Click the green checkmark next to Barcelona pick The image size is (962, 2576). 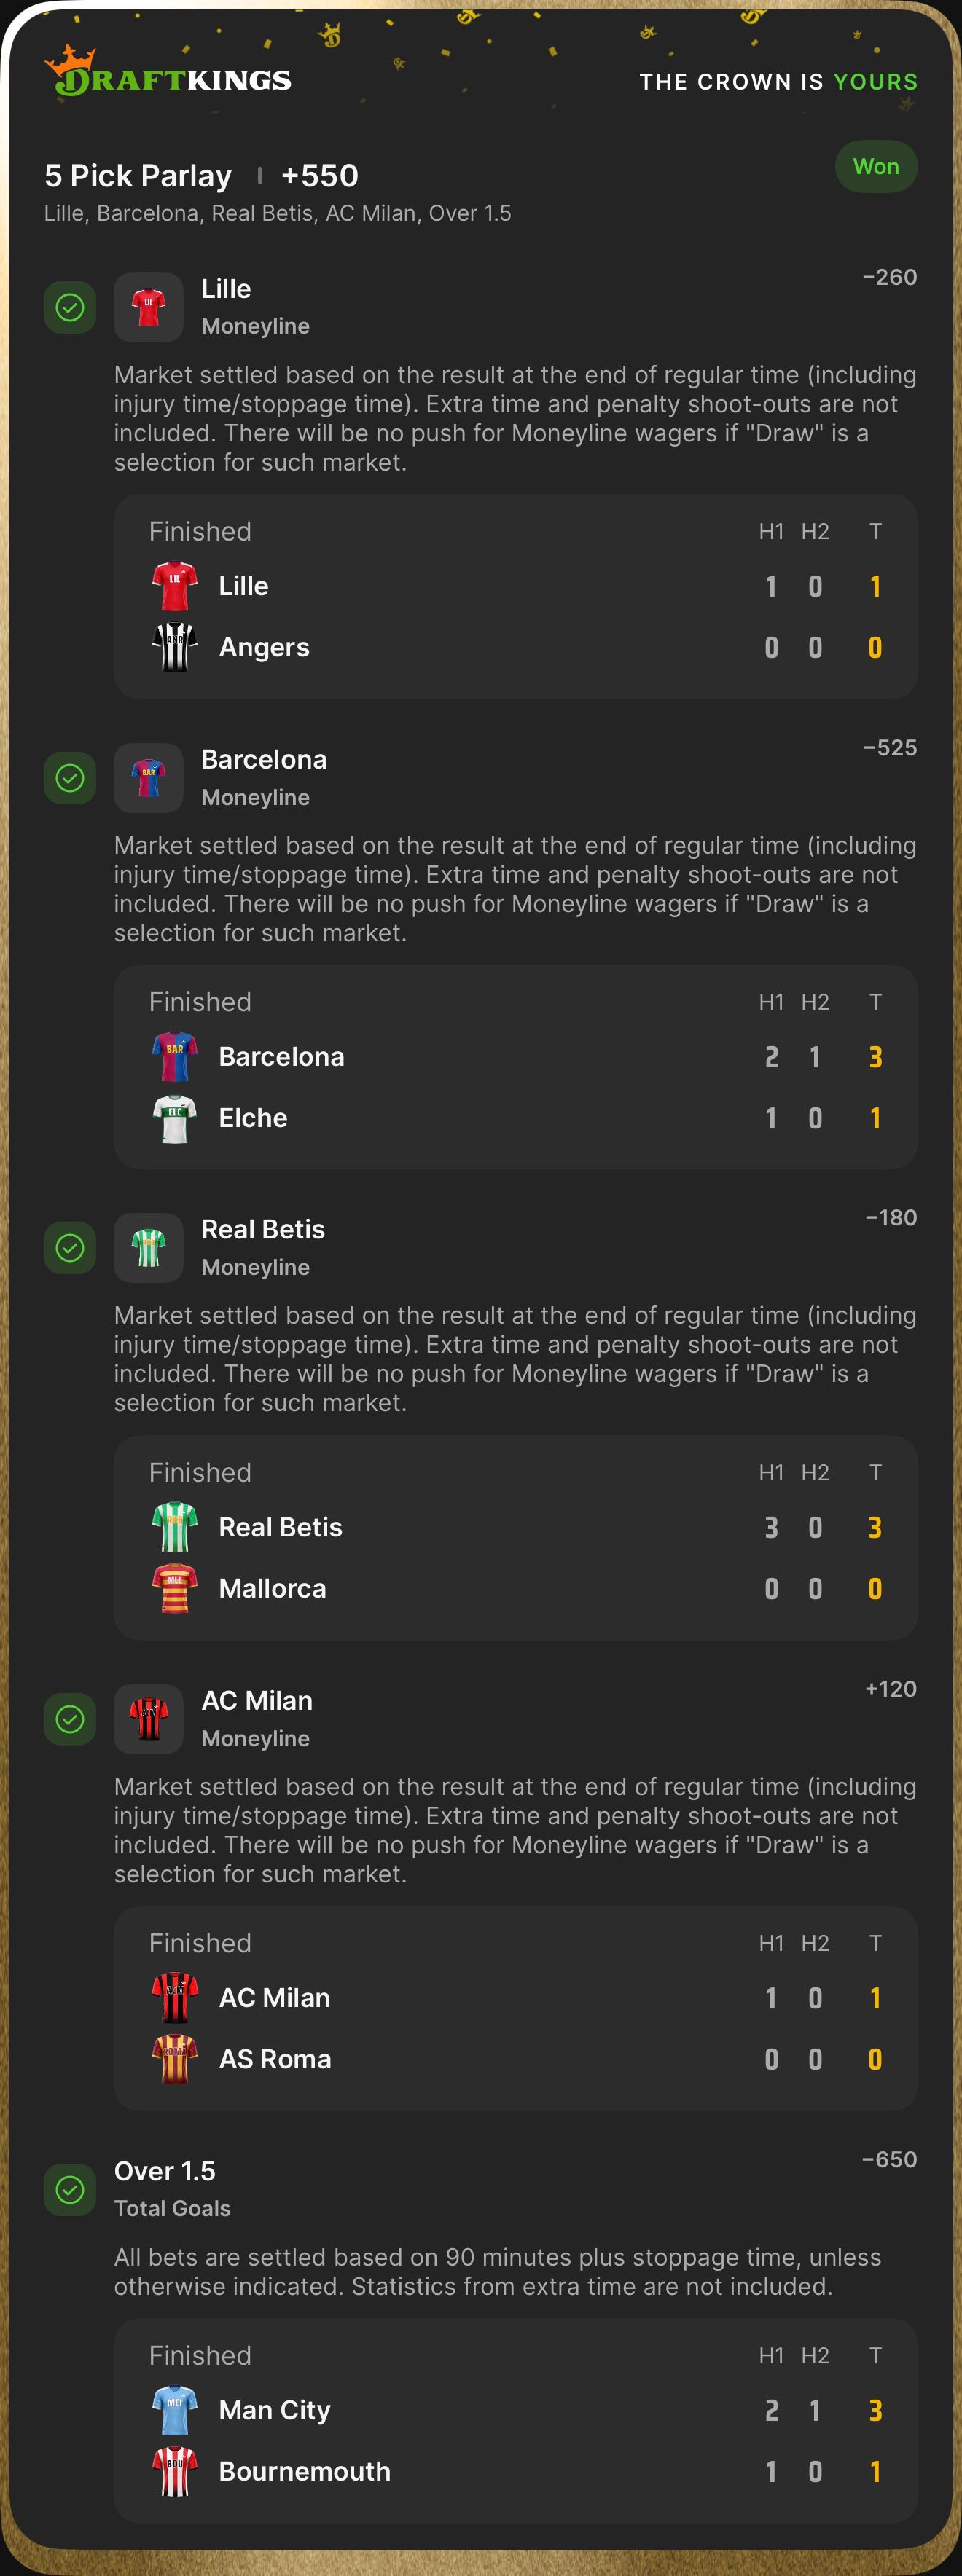point(70,778)
